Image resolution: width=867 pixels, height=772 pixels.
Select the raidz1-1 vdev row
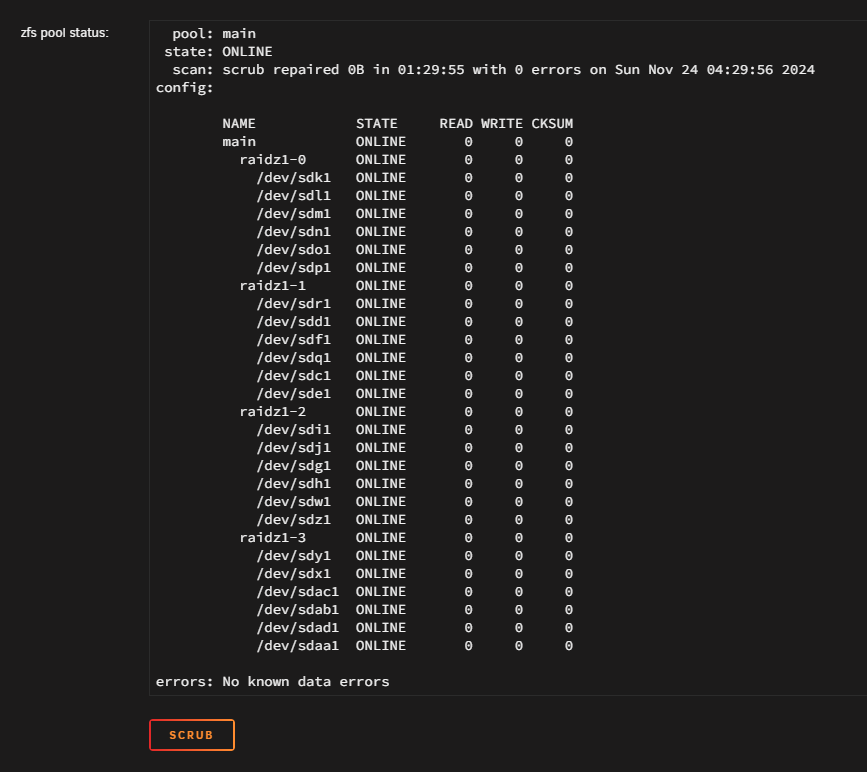(273, 286)
